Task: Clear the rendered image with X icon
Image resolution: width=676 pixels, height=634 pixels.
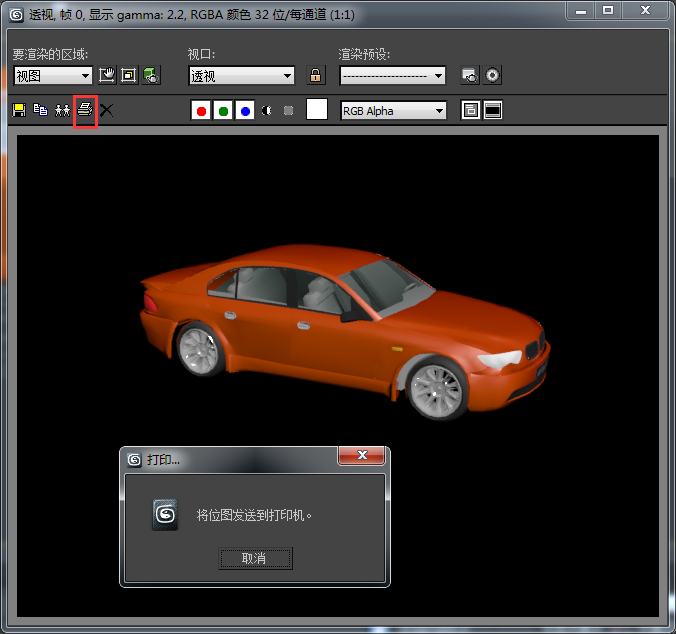Action: pos(106,110)
